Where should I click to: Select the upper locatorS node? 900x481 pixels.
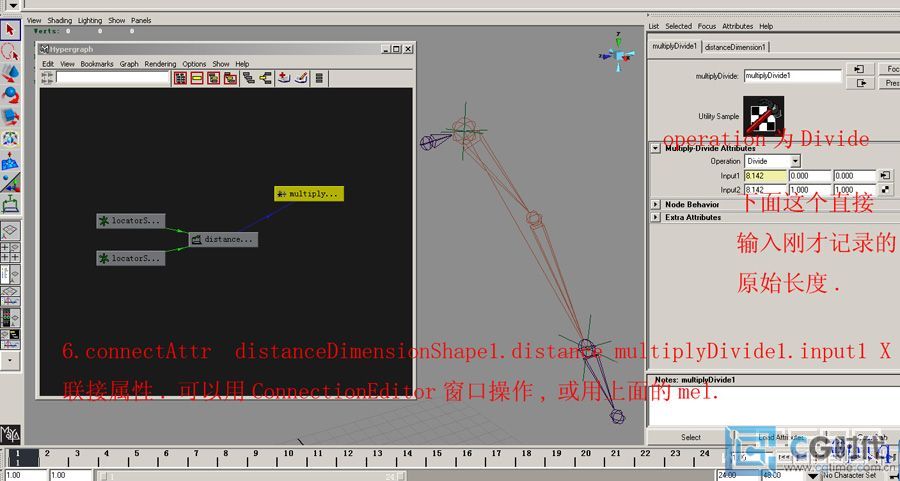(131, 220)
